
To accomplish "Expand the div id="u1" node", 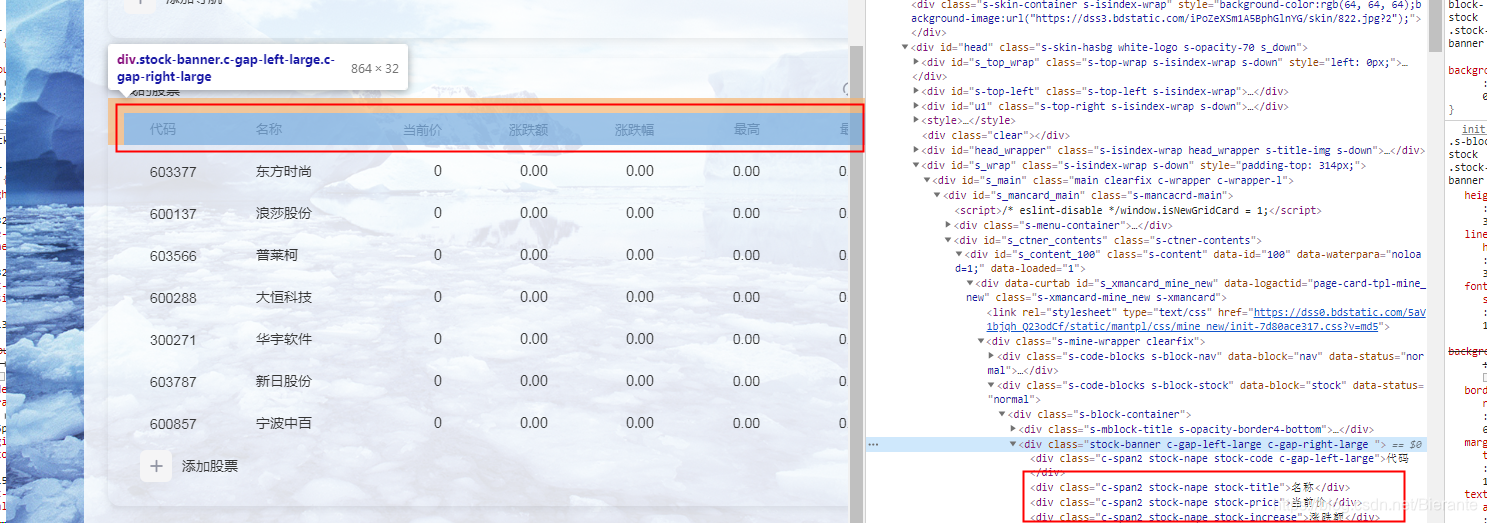I will click(916, 106).
